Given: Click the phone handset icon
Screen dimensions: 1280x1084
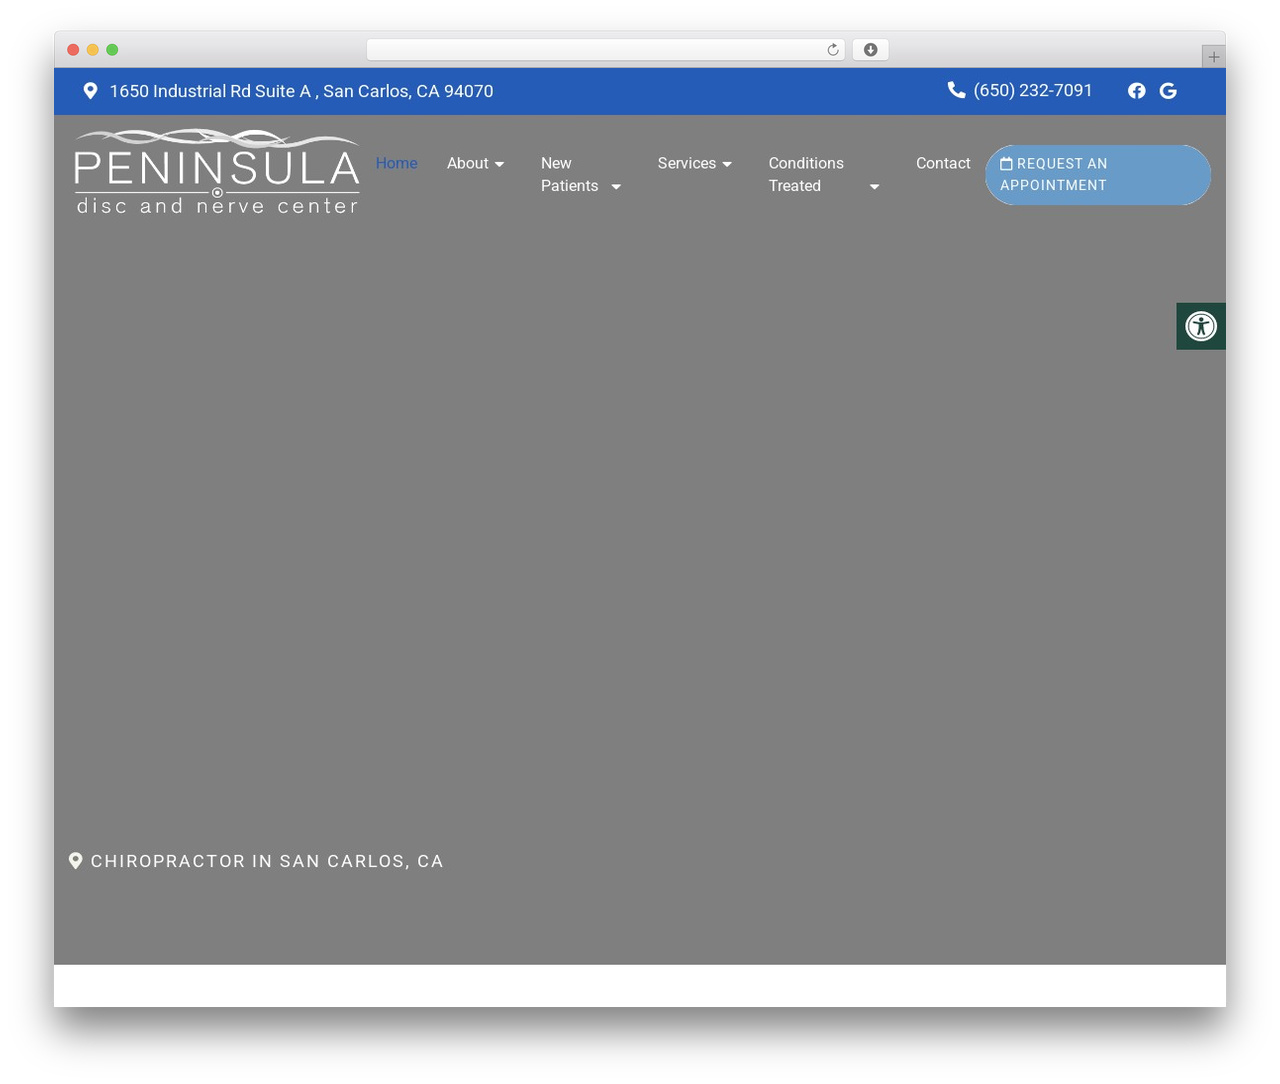Looking at the screenshot, I should click(956, 90).
